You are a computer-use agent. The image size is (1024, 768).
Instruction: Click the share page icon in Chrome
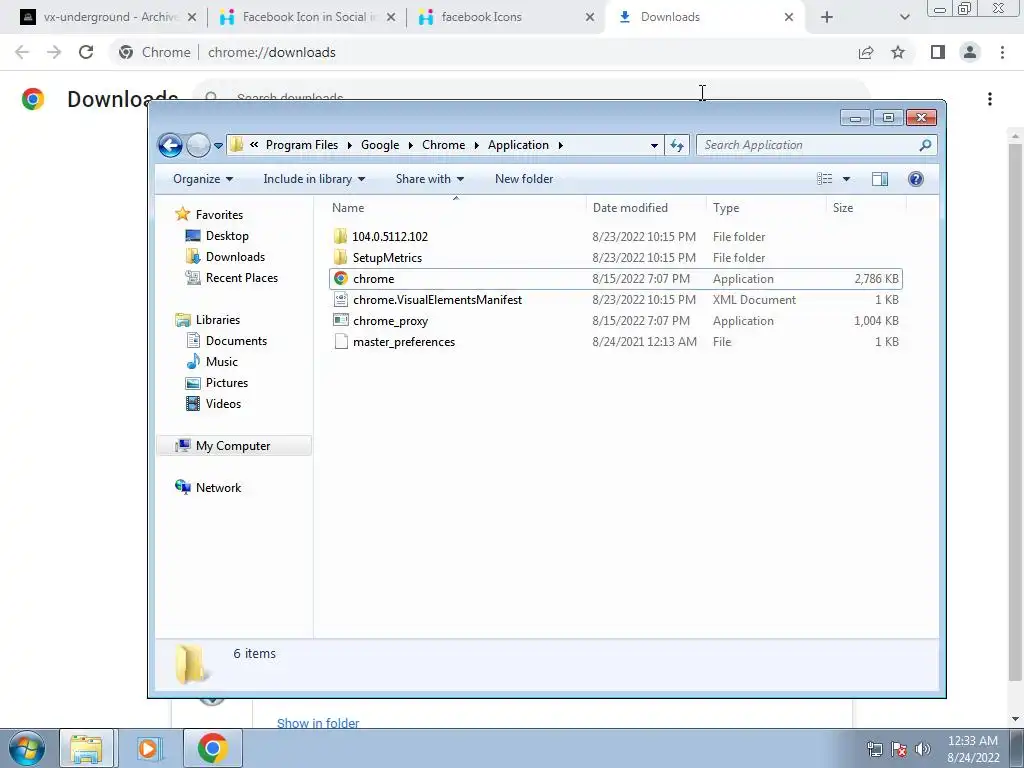coord(866,52)
